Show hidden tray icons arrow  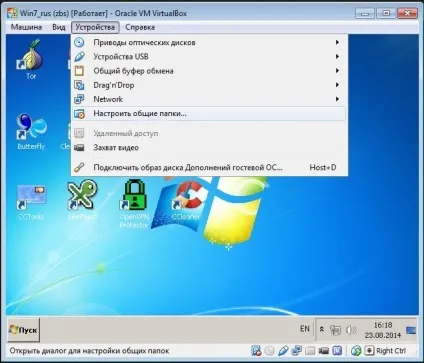[322, 329]
